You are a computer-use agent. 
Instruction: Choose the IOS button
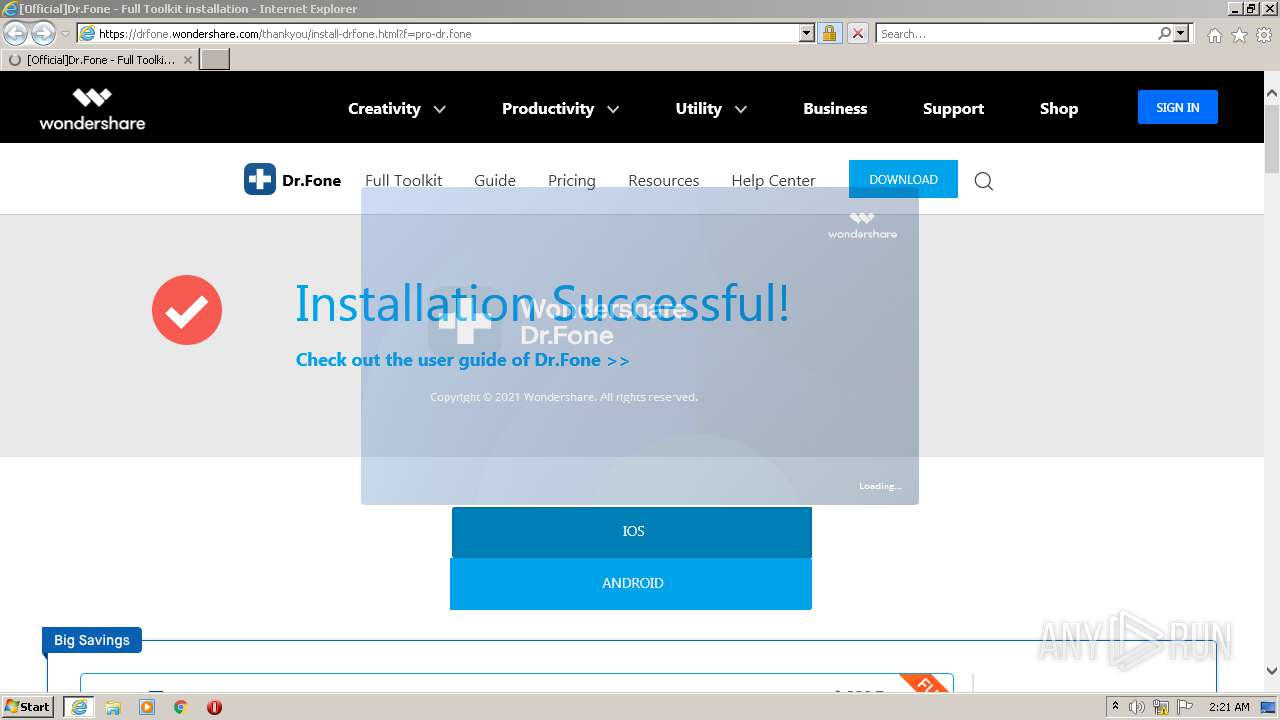click(x=632, y=532)
